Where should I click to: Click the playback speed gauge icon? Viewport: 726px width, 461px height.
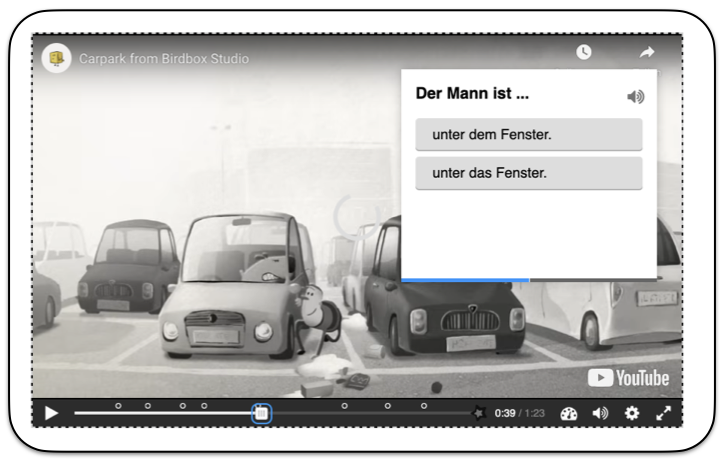pyautogui.click(x=569, y=413)
